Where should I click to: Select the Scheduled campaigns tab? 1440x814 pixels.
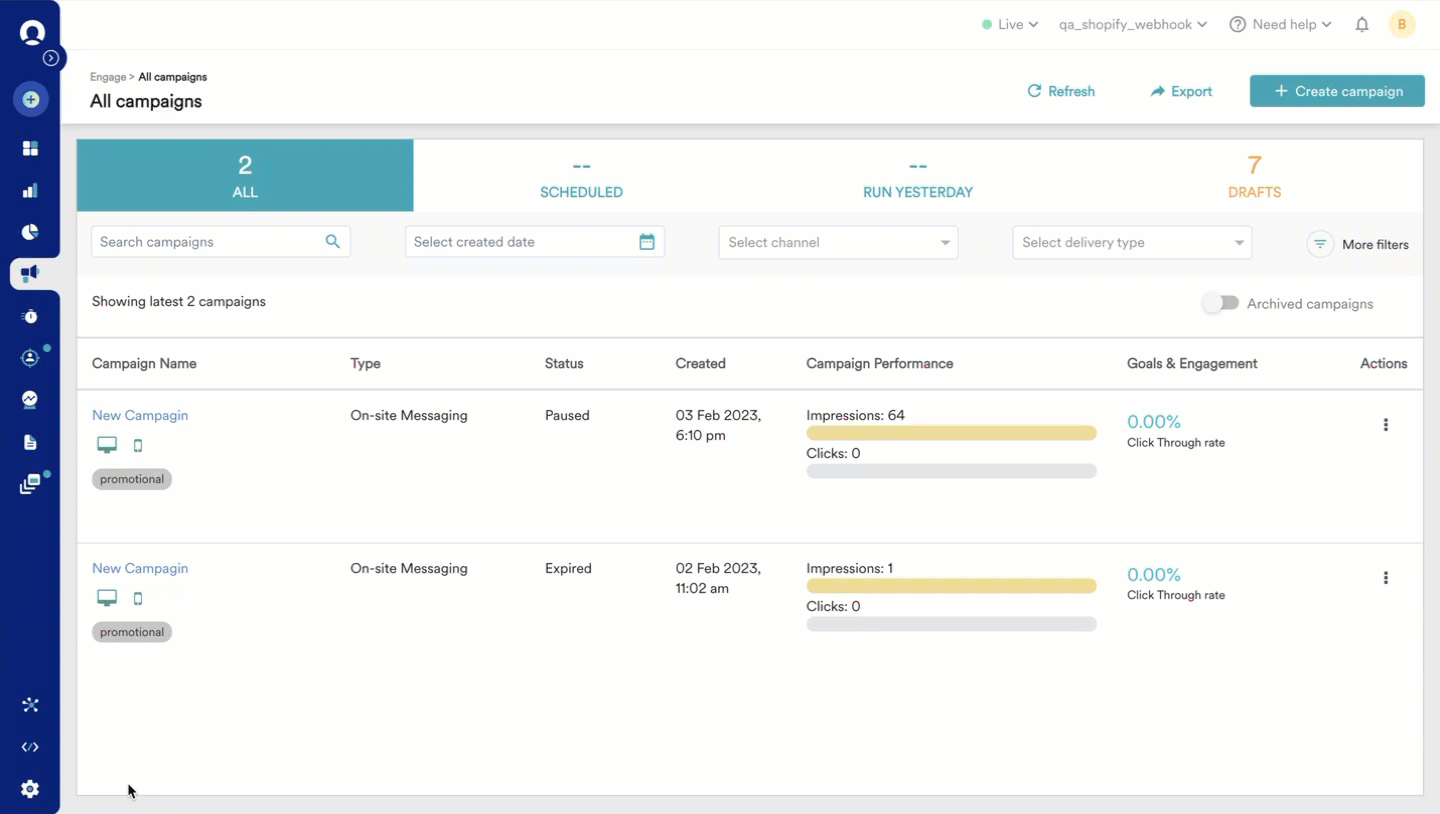tap(581, 175)
